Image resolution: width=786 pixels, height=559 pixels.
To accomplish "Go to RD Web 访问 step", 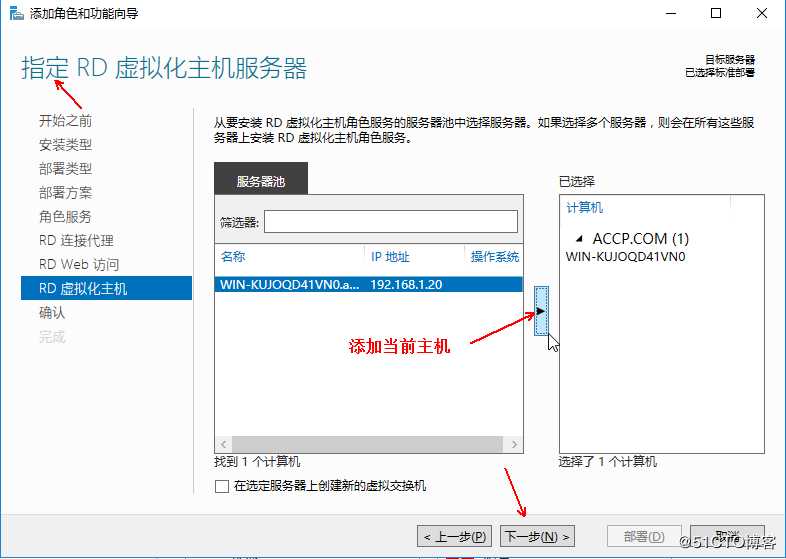I will 79,264.
